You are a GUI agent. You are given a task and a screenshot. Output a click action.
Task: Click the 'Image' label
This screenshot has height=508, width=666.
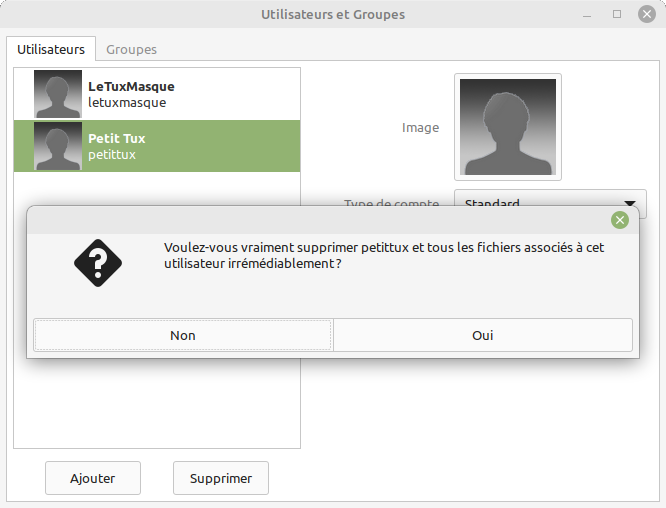click(x=420, y=127)
